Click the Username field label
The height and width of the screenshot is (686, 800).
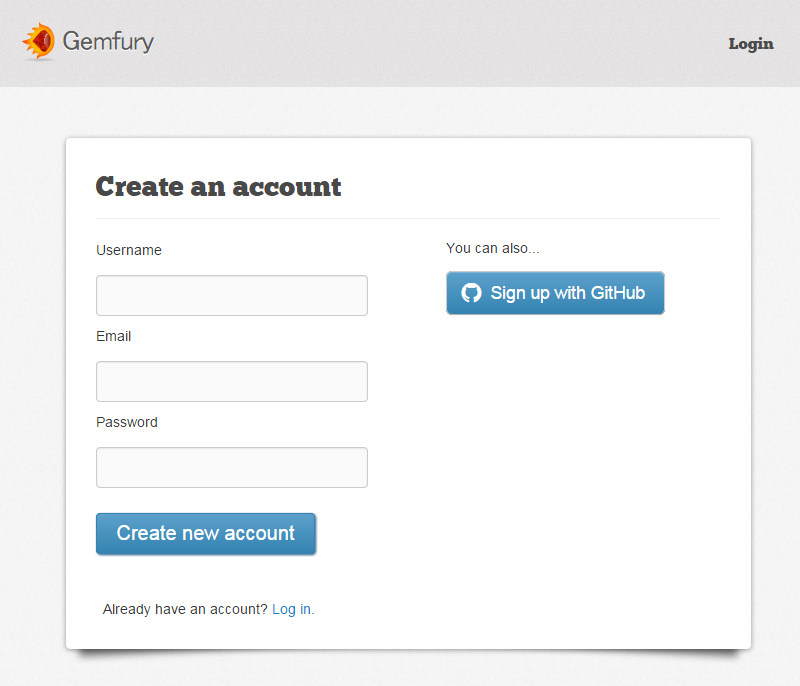click(x=128, y=250)
